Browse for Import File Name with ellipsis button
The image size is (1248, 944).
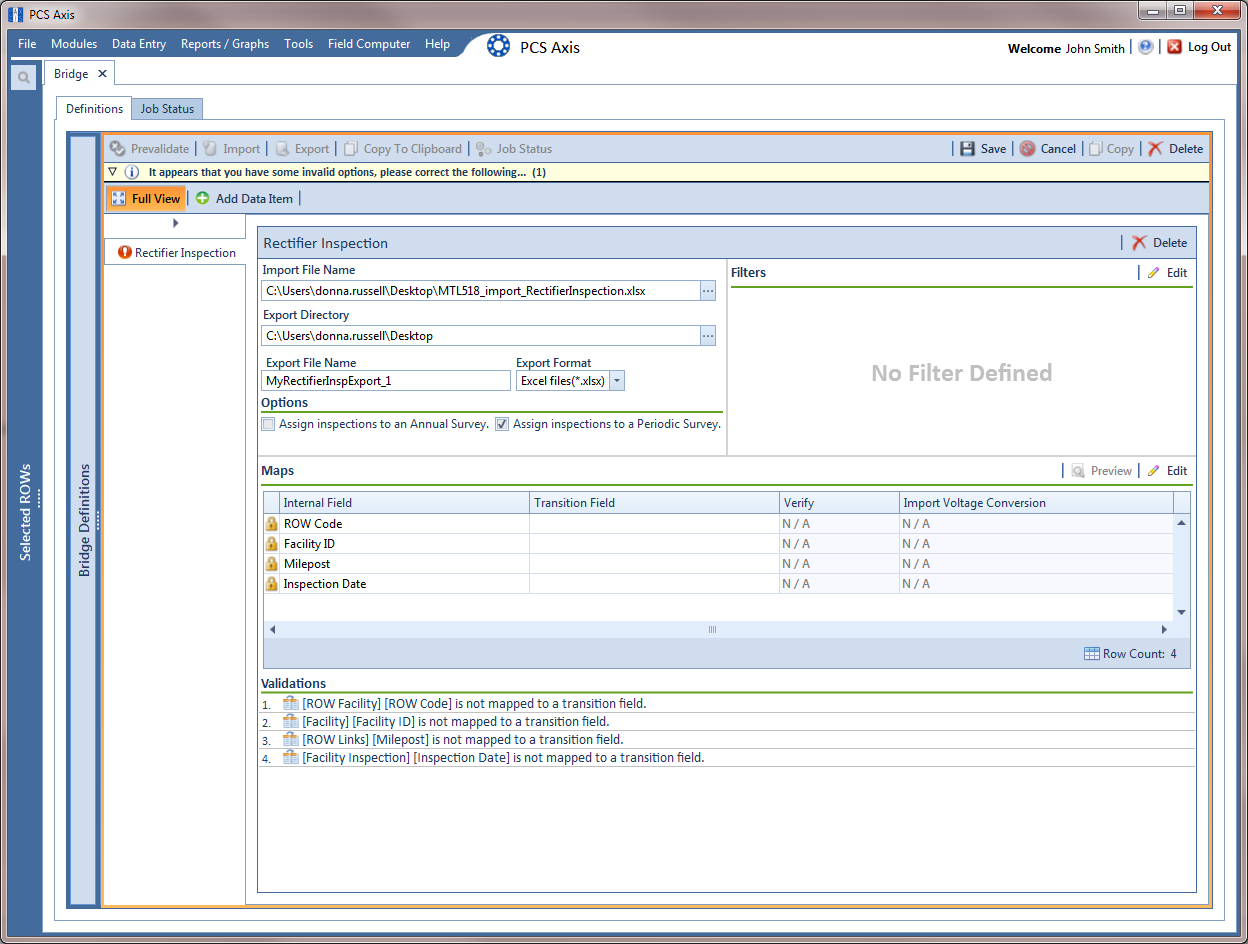tap(708, 291)
